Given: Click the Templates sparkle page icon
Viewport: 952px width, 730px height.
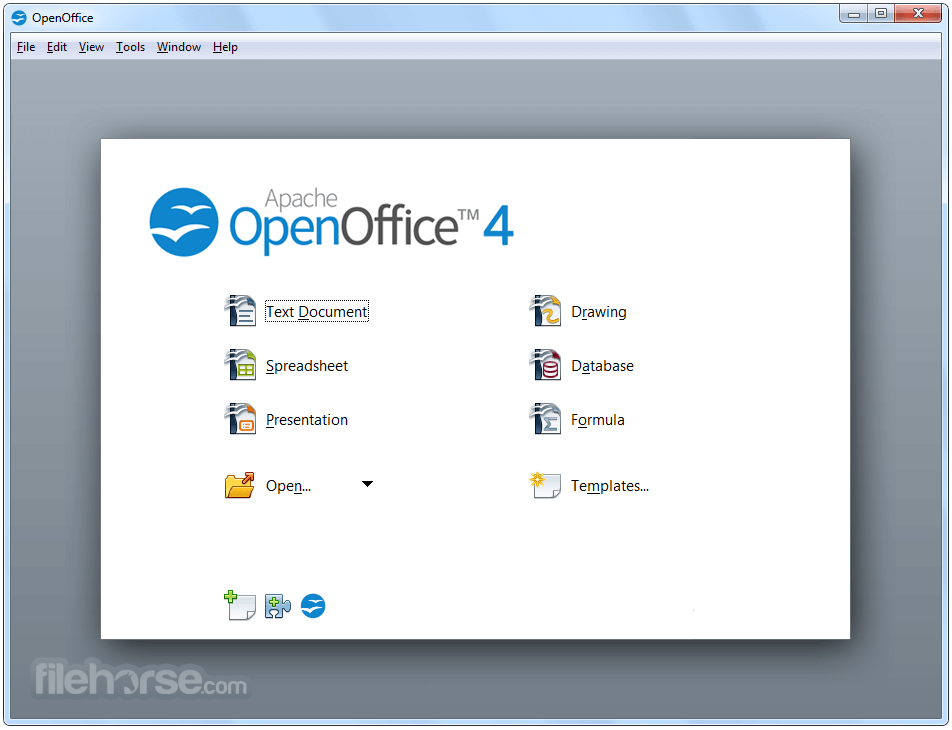Looking at the screenshot, I should click(x=545, y=485).
